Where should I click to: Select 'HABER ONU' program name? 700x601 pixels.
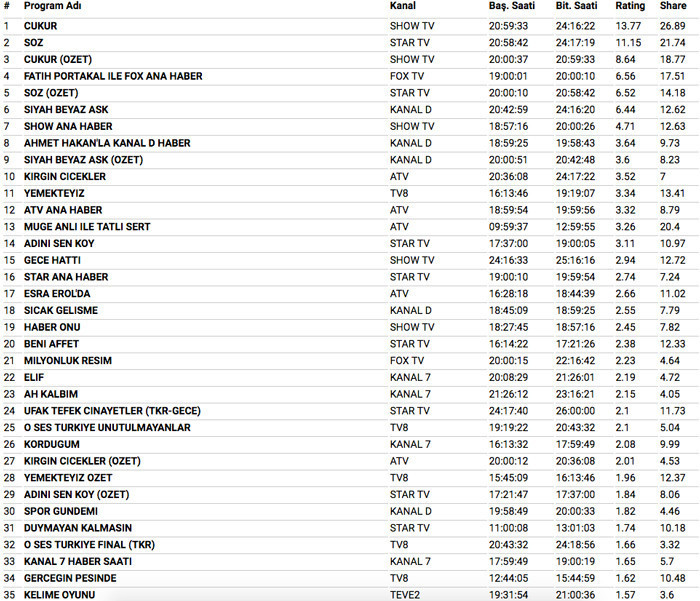pos(52,327)
